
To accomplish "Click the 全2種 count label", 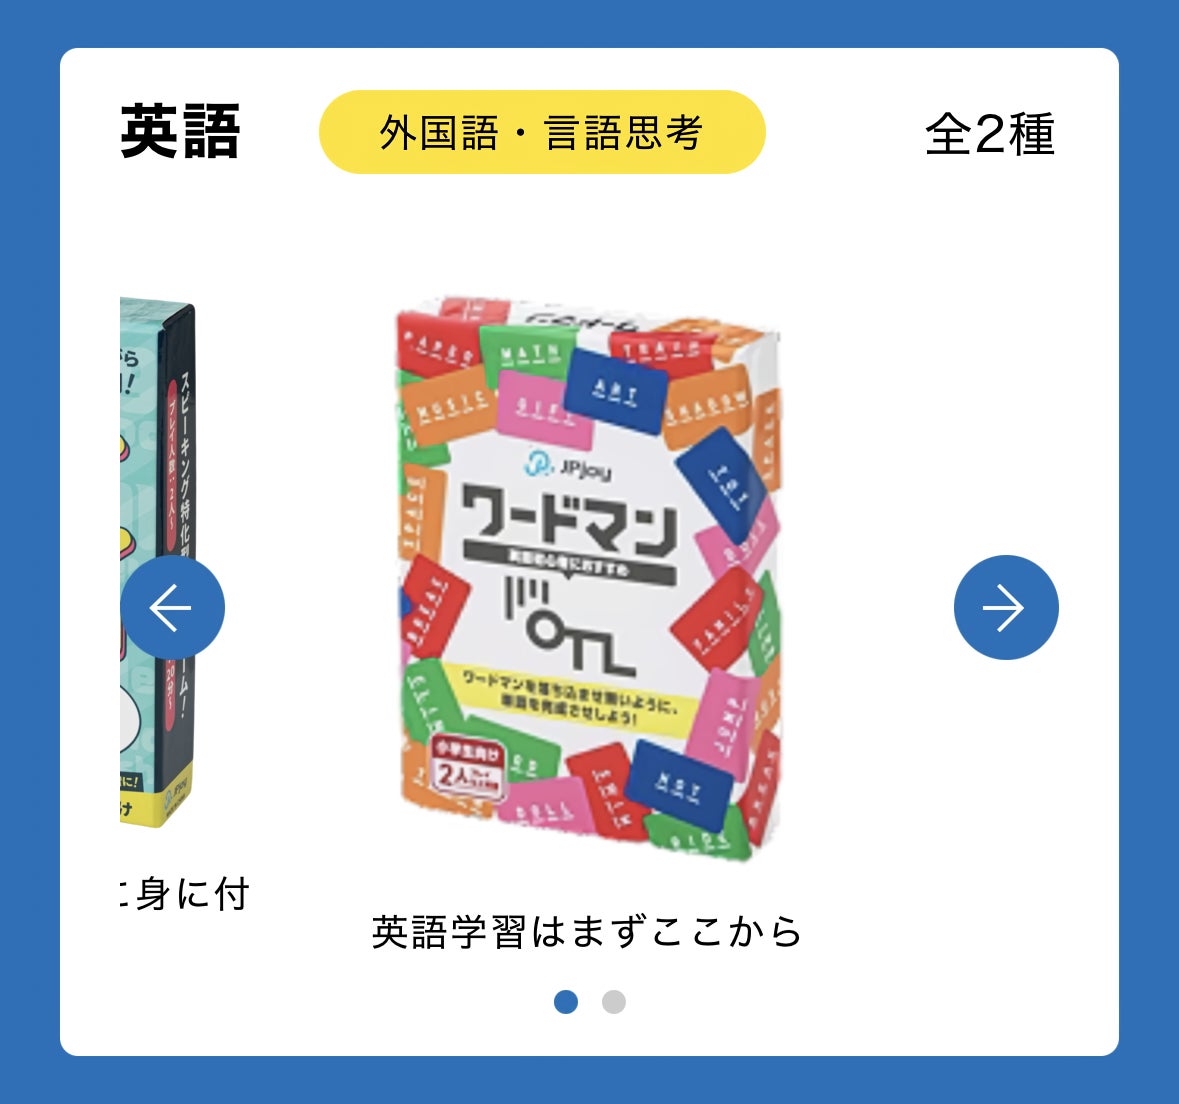I will click(990, 134).
